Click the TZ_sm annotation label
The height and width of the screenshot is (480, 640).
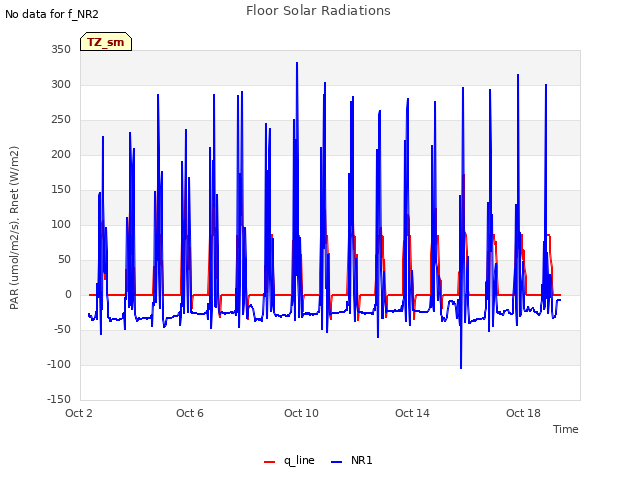pyautogui.click(x=106, y=42)
